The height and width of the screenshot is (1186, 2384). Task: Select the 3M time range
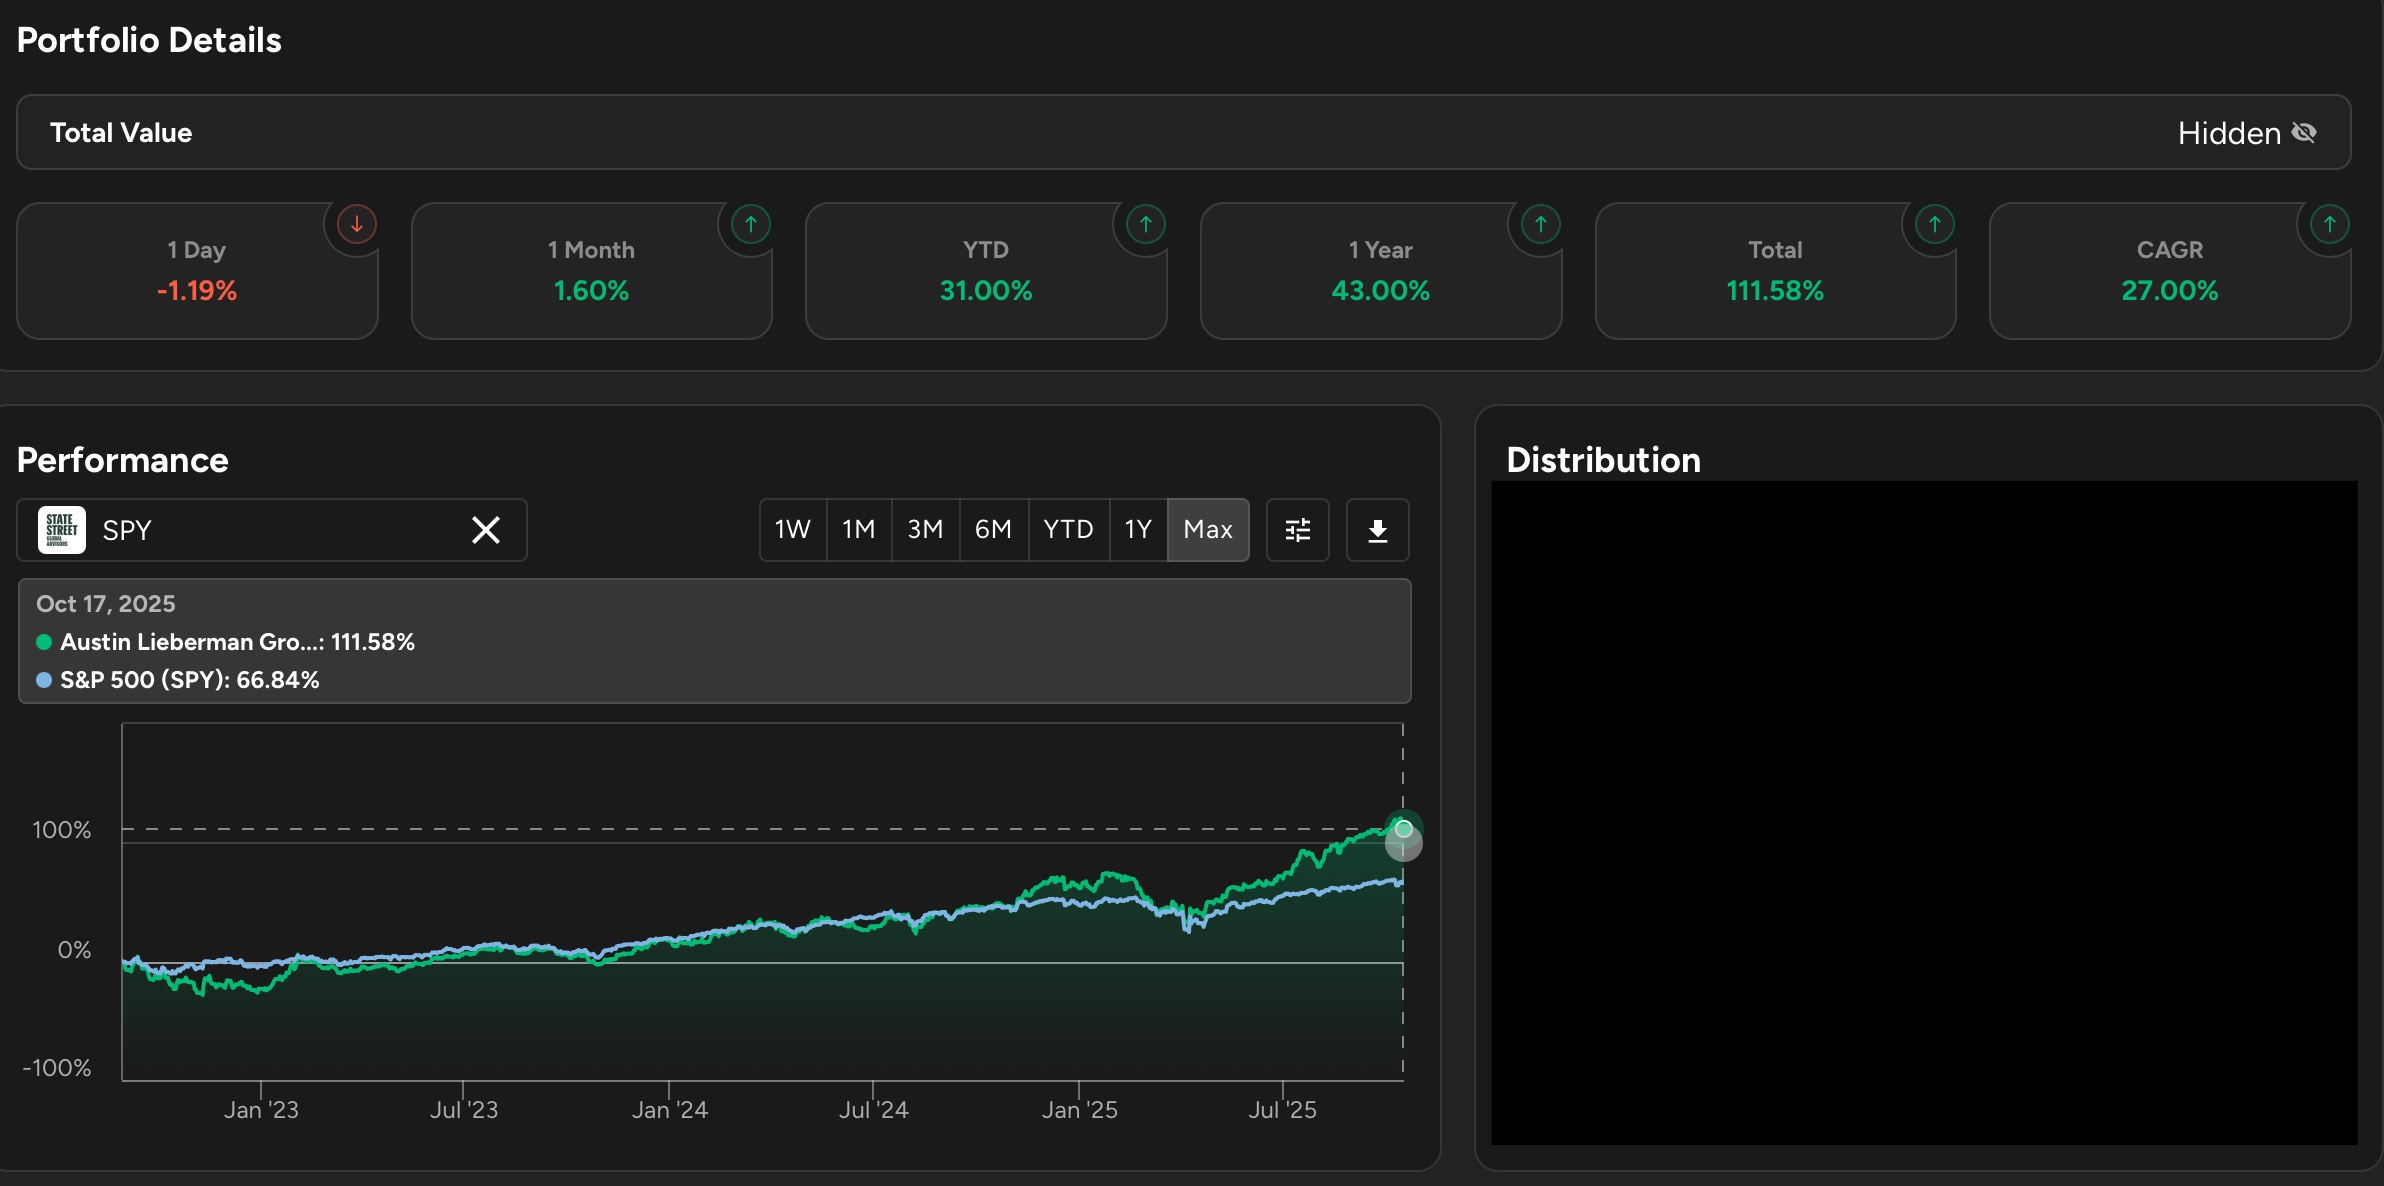tap(925, 530)
